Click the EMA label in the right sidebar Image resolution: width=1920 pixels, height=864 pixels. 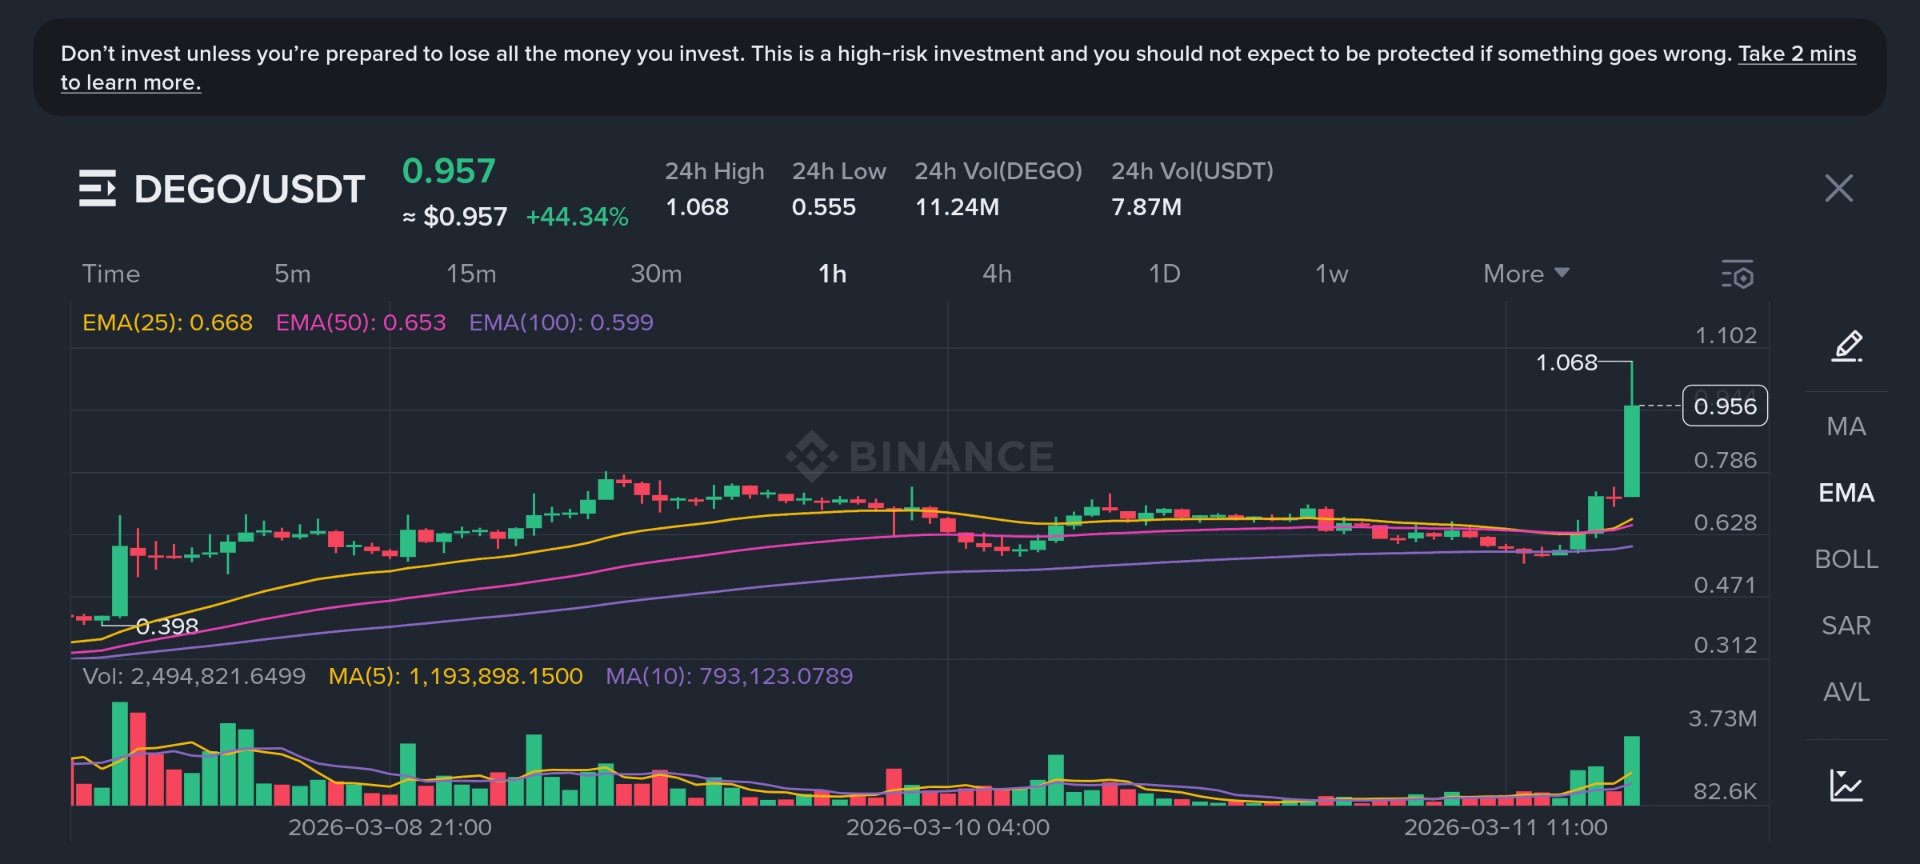click(x=1845, y=492)
